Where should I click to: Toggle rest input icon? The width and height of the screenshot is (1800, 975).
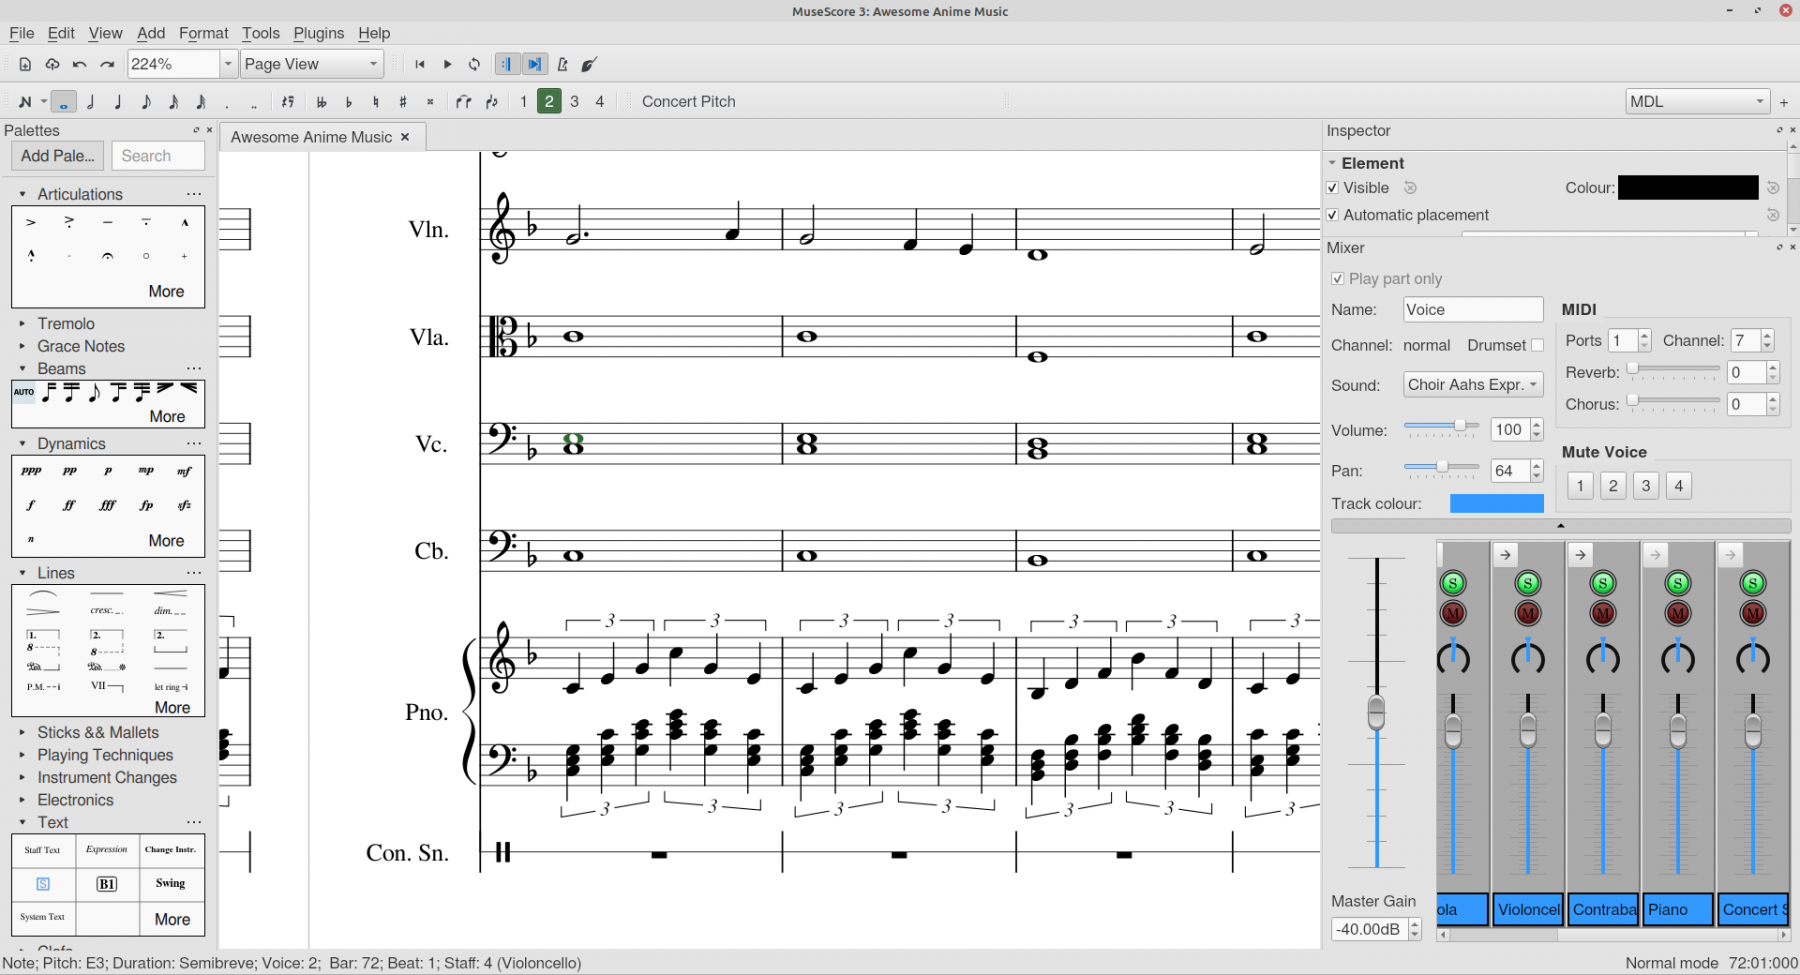(x=288, y=102)
